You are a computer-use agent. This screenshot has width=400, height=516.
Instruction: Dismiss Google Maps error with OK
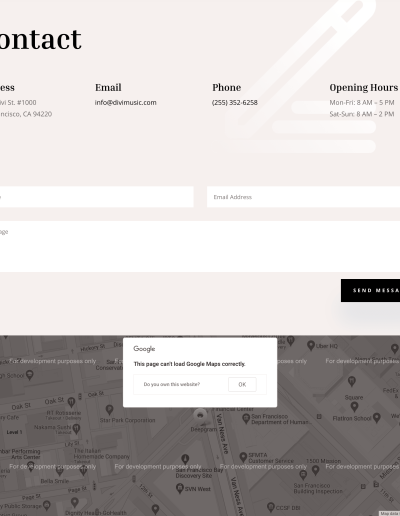click(x=242, y=384)
